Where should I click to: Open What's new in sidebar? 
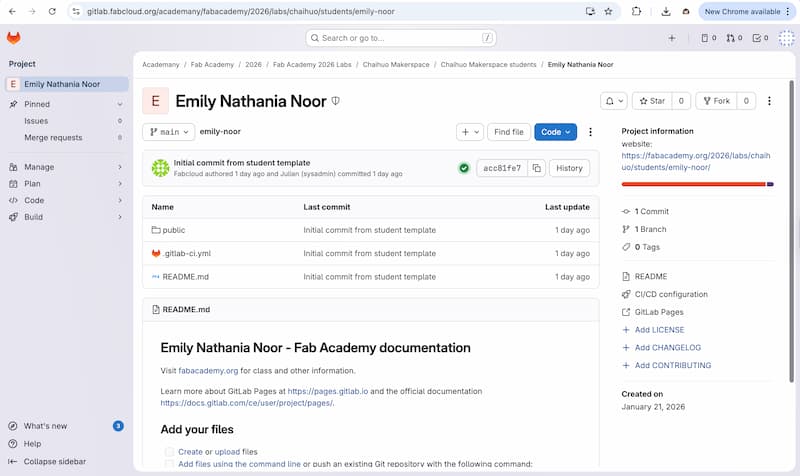click(66, 426)
